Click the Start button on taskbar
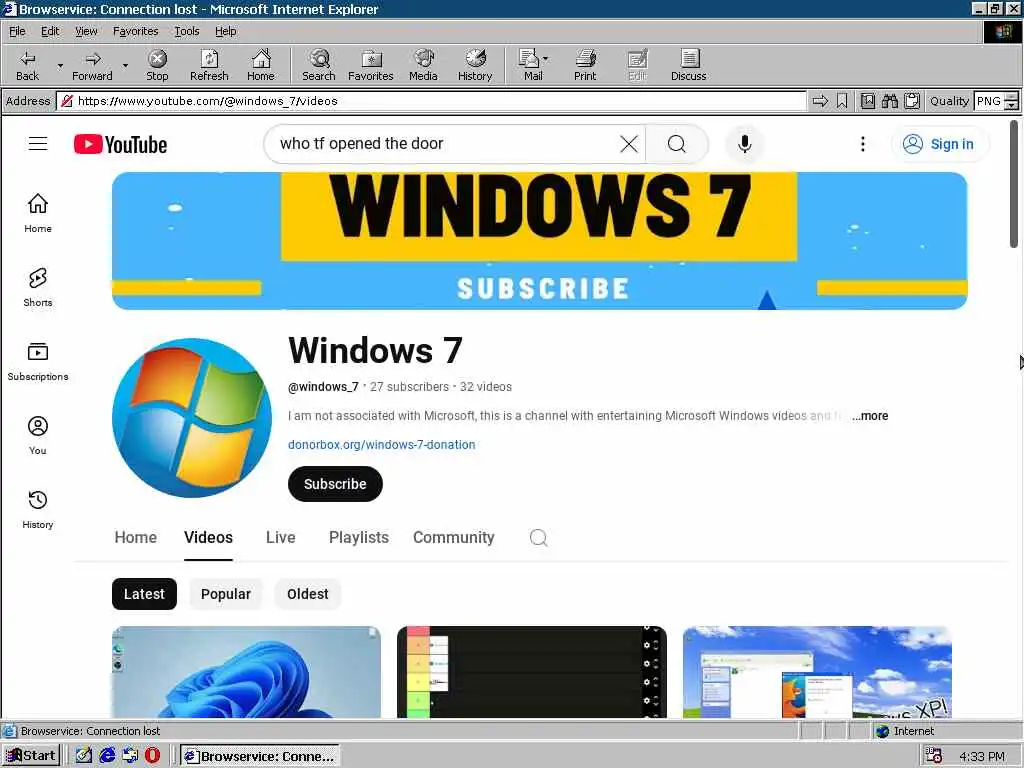The image size is (1024, 768). [x=31, y=756]
